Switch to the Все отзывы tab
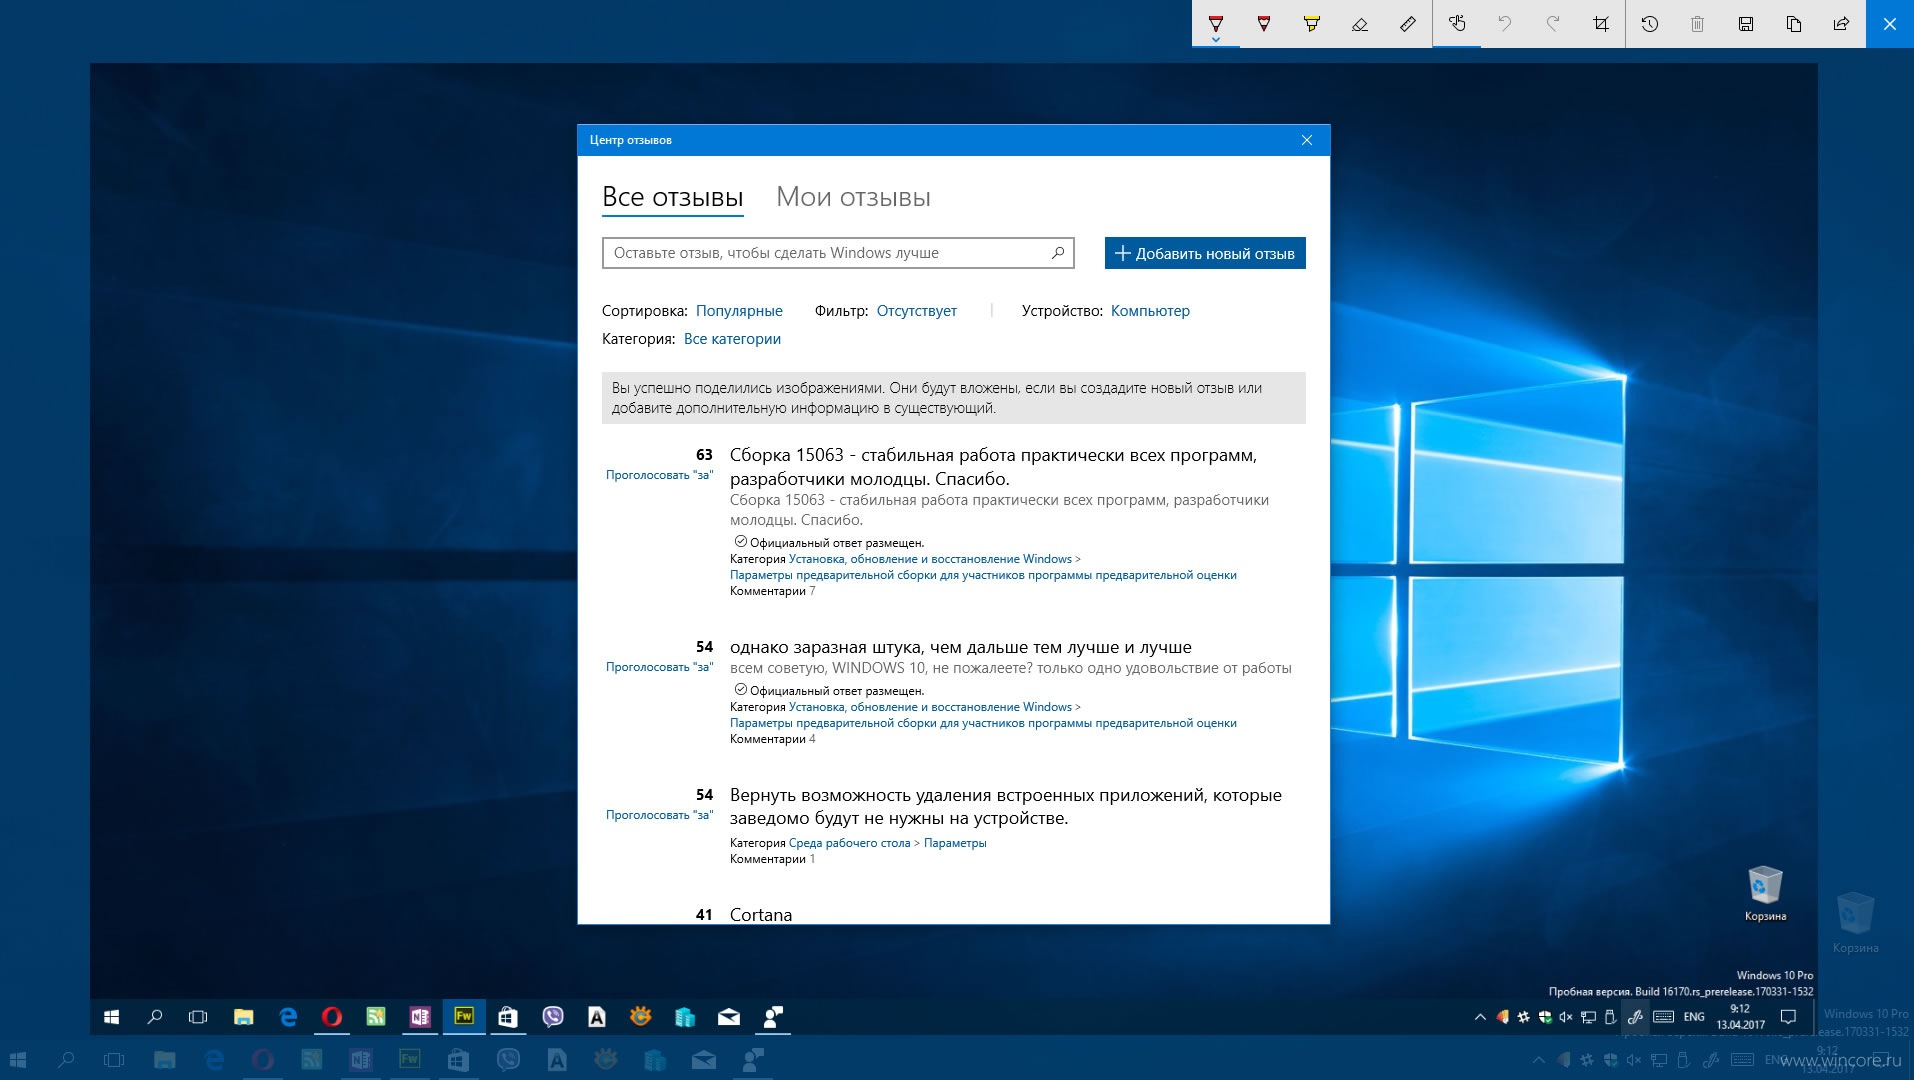 click(673, 197)
